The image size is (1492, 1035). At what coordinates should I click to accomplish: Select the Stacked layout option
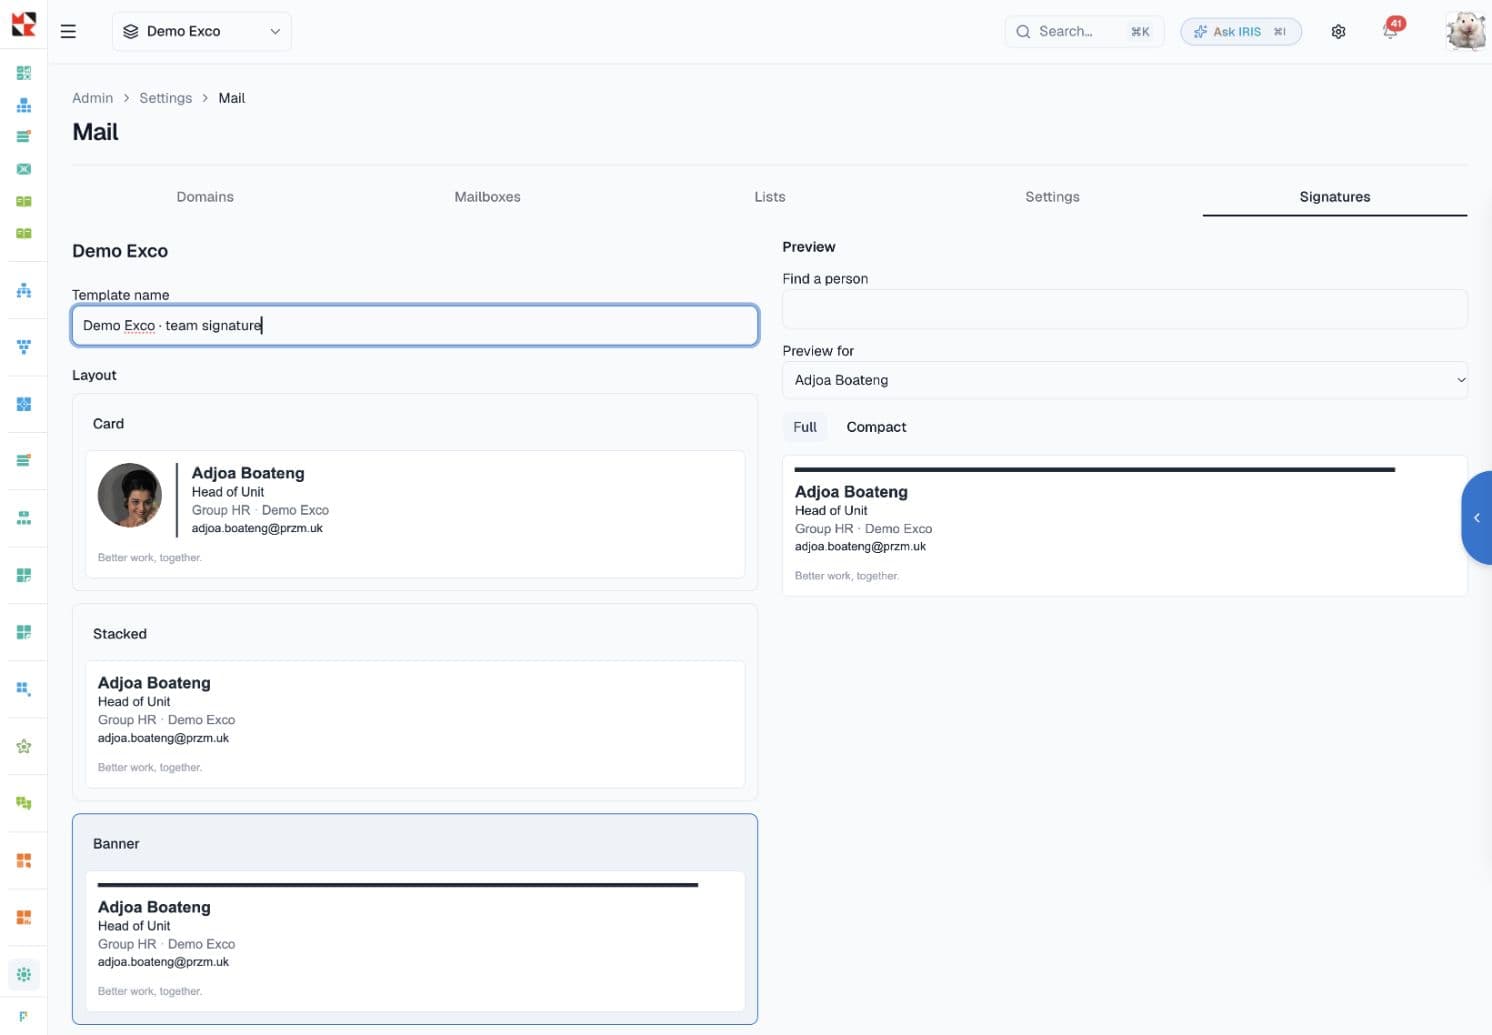415,701
